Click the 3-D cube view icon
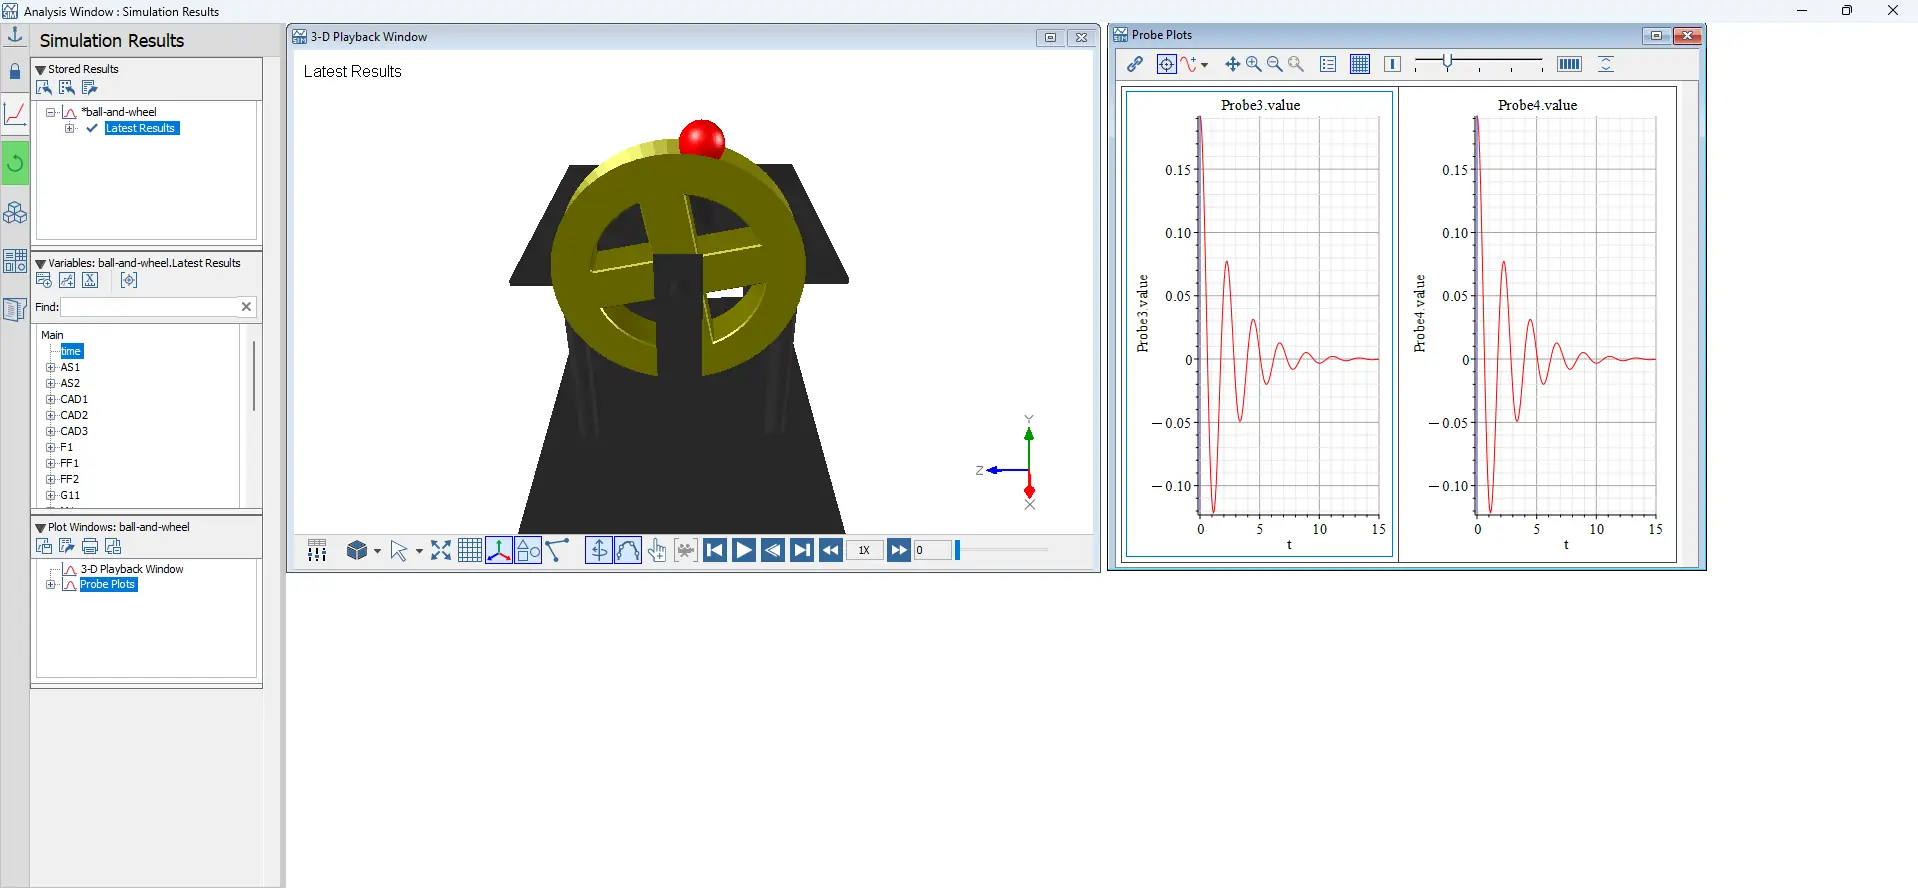This screenshot has width=1918, height=888. tap(357, 550)
